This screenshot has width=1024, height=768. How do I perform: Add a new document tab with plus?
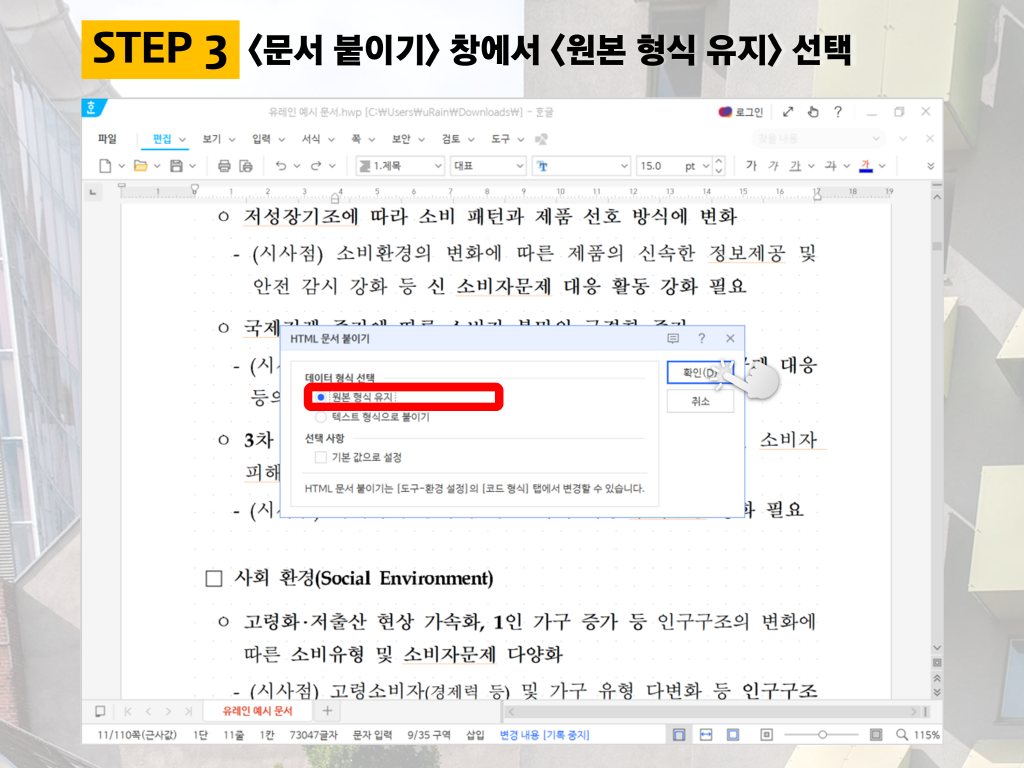click(327, 711)
